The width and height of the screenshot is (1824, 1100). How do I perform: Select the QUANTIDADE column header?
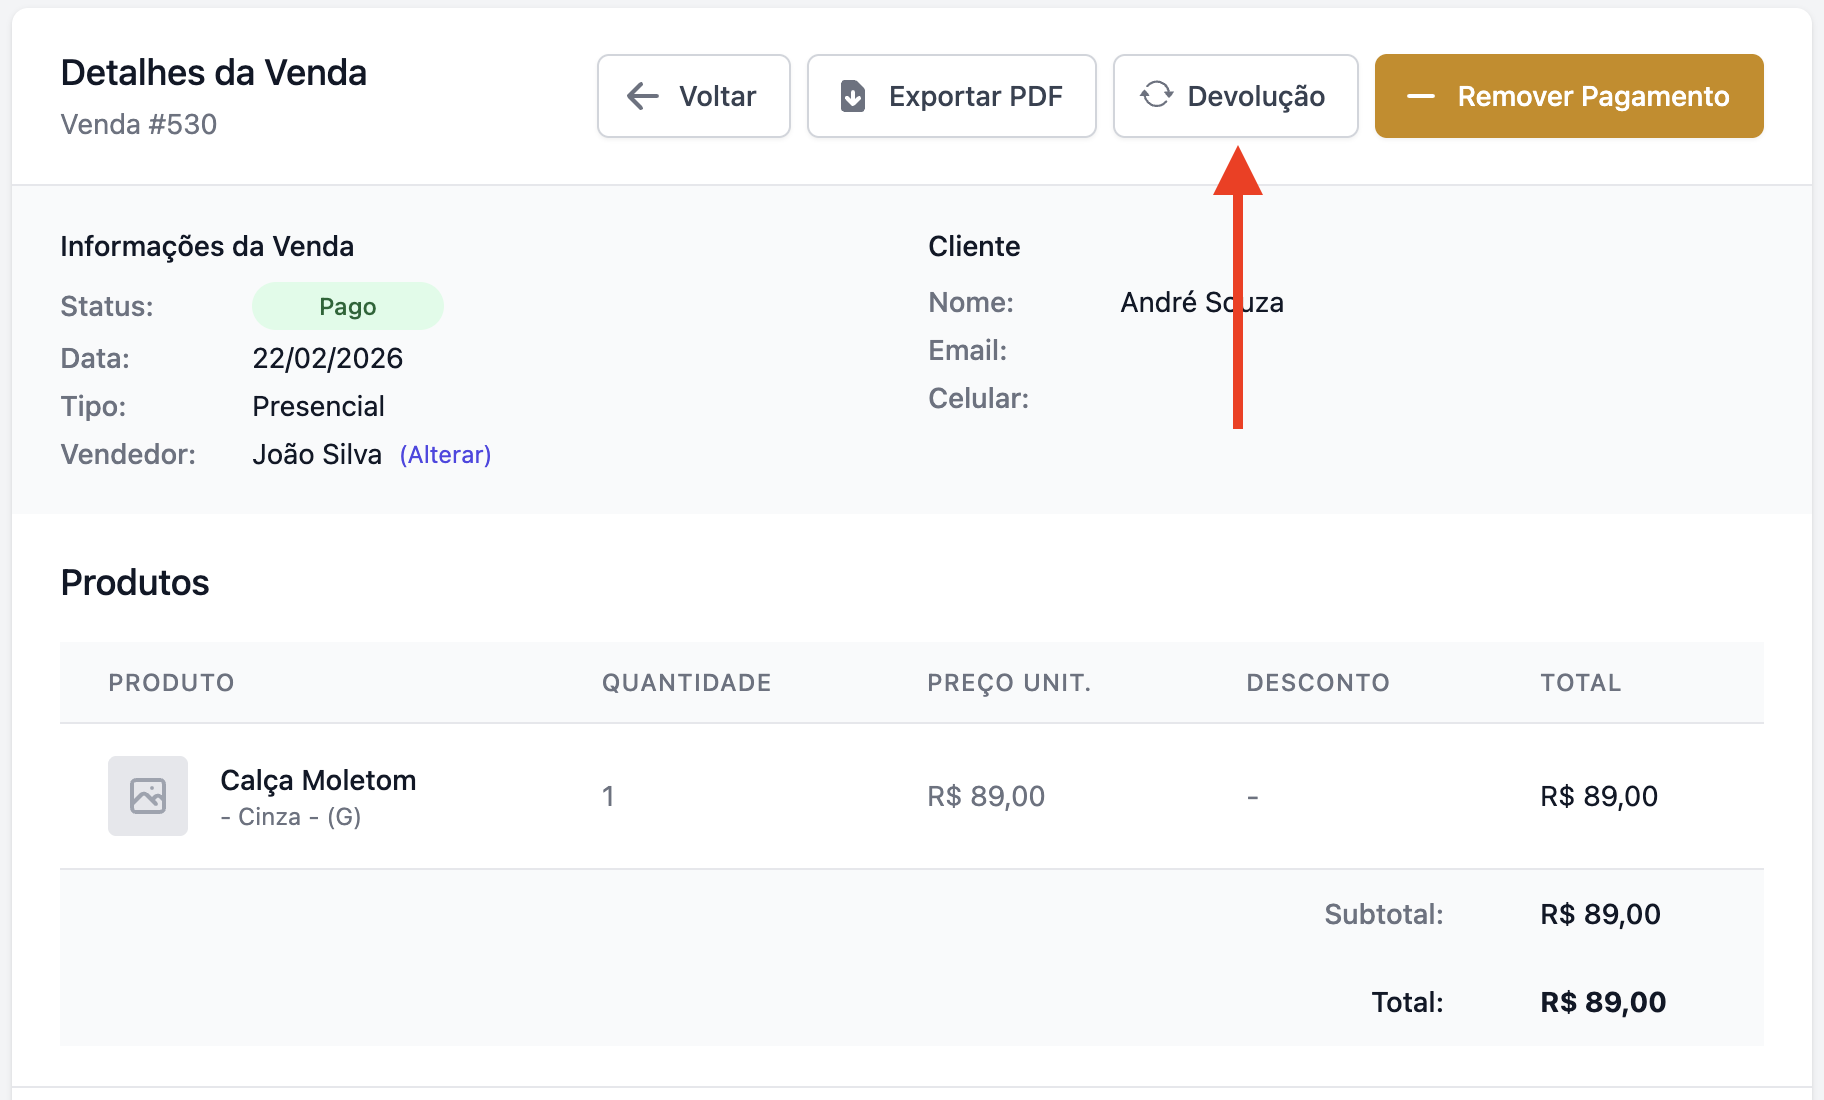tap(686, 683)
